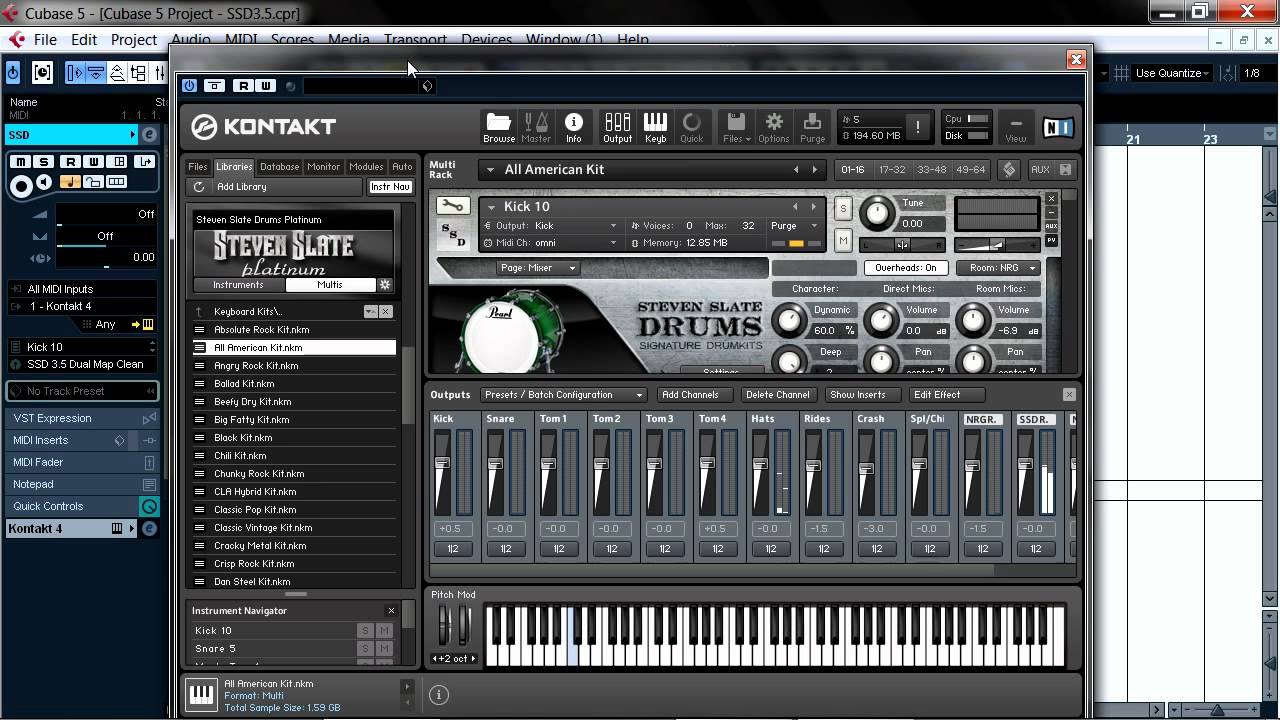Toggle the AUX rack button
Viewport: 1280px width, 720px height.
[x=1040, y=170]
